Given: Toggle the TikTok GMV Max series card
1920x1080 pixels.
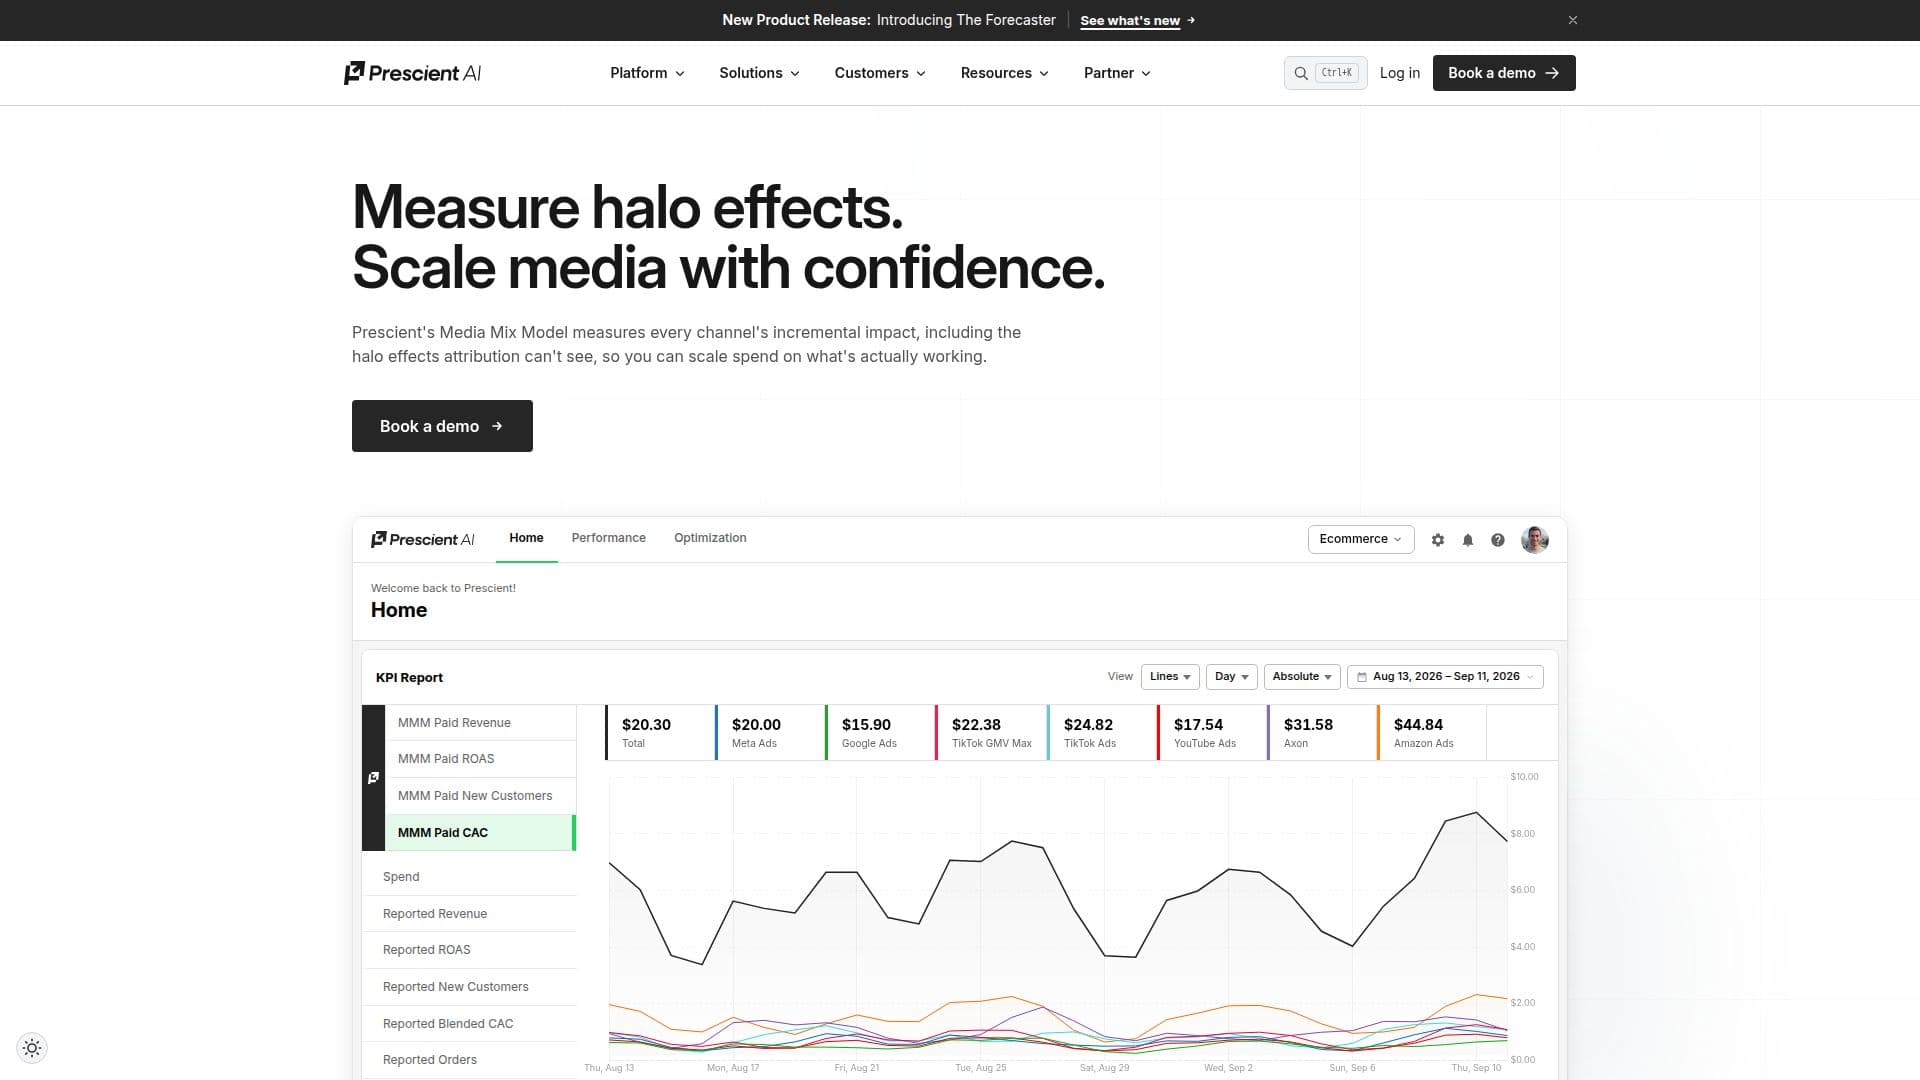Looking at the screenshot, I should (x=991, y=732).
